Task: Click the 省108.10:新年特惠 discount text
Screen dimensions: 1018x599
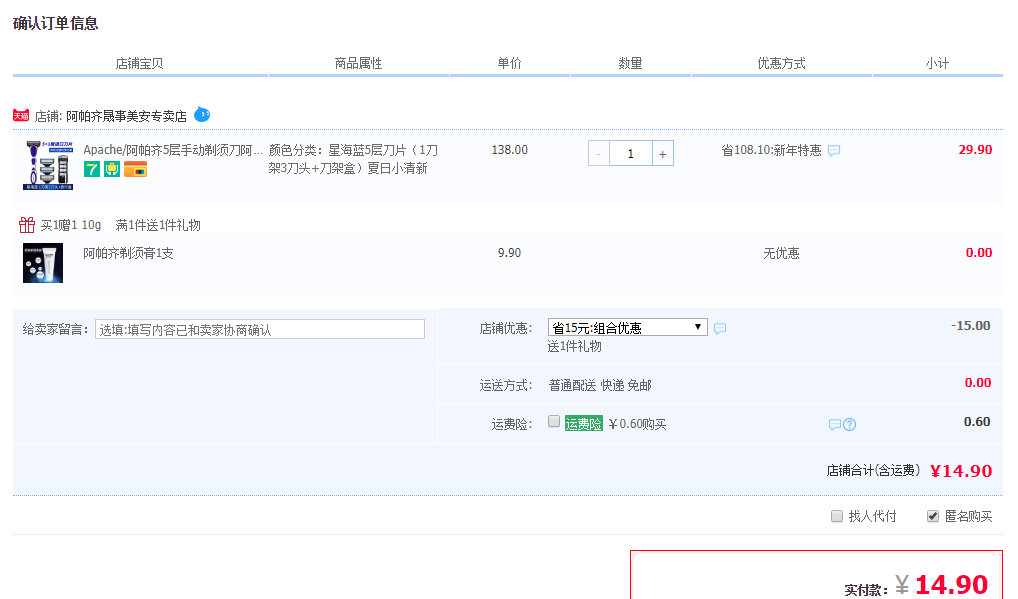Action: coord(771,151)
